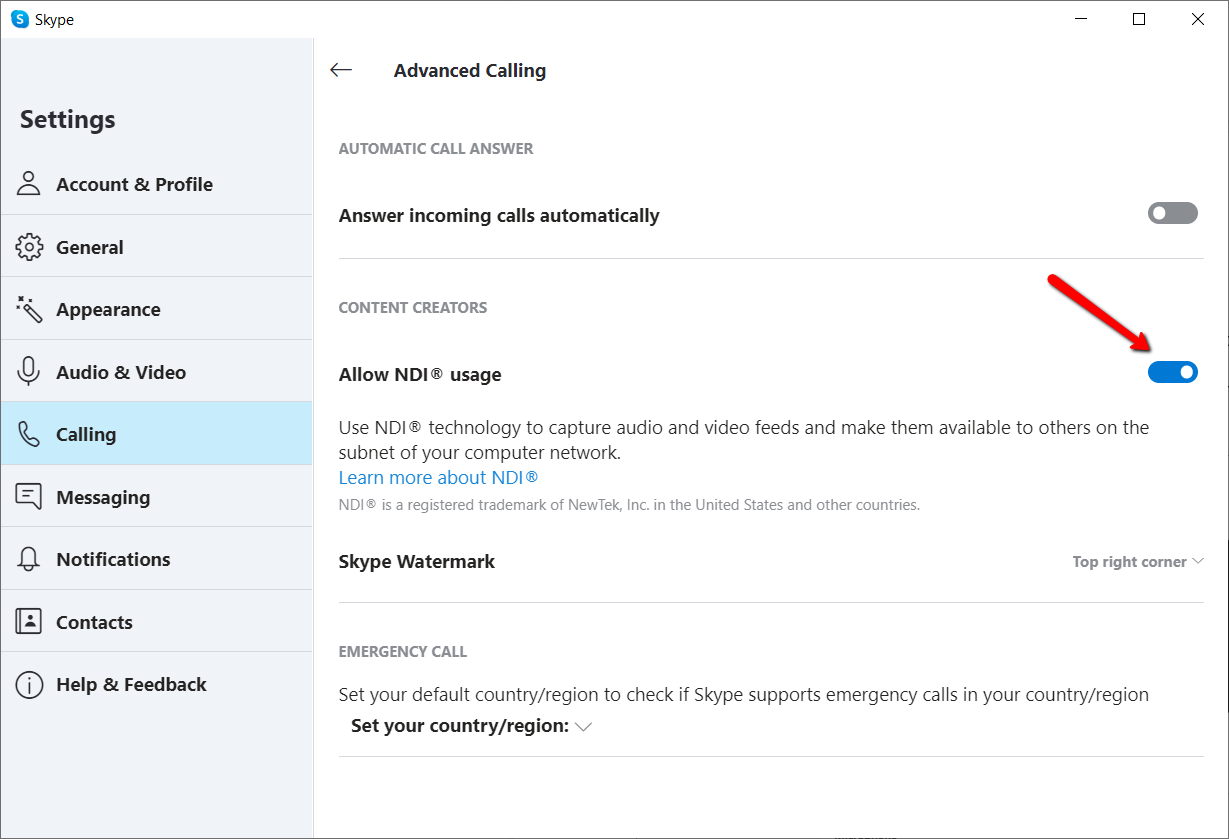Click the Skype logo in title bar
Viewport: 1229px width, 839px height.
(20, 19)
